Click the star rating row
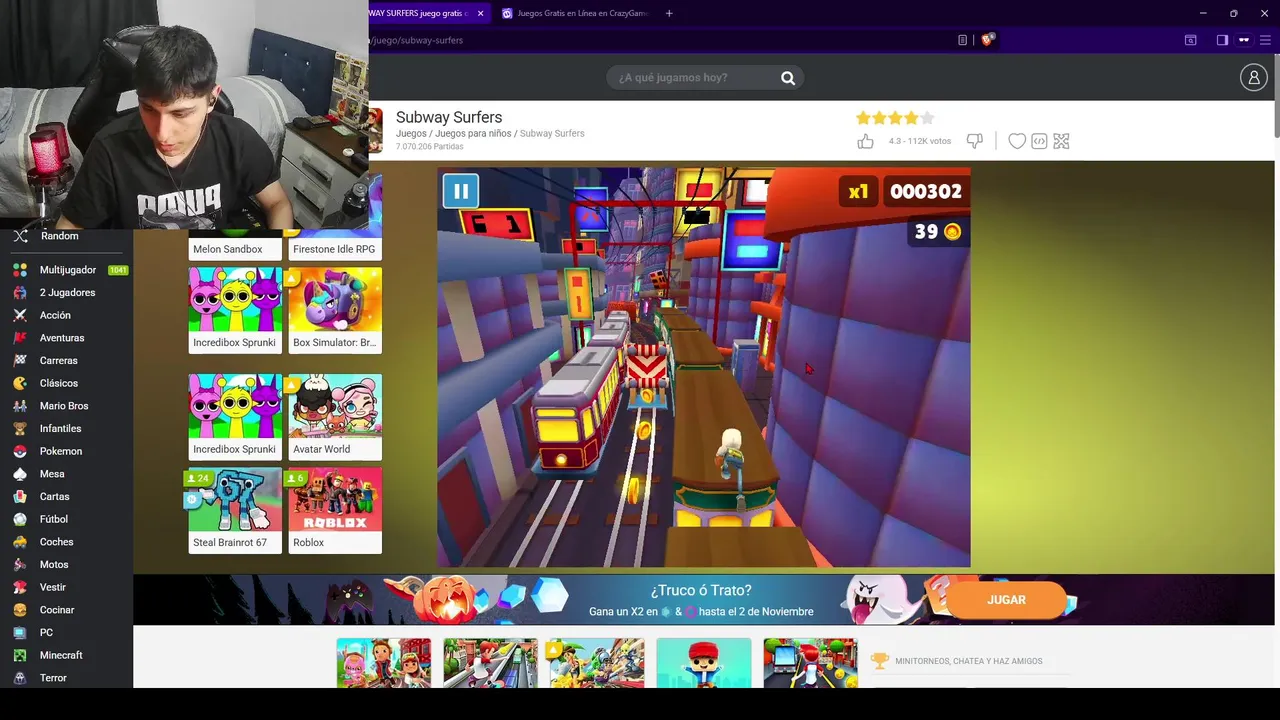Screen dimensions: 1280x720 895,118
